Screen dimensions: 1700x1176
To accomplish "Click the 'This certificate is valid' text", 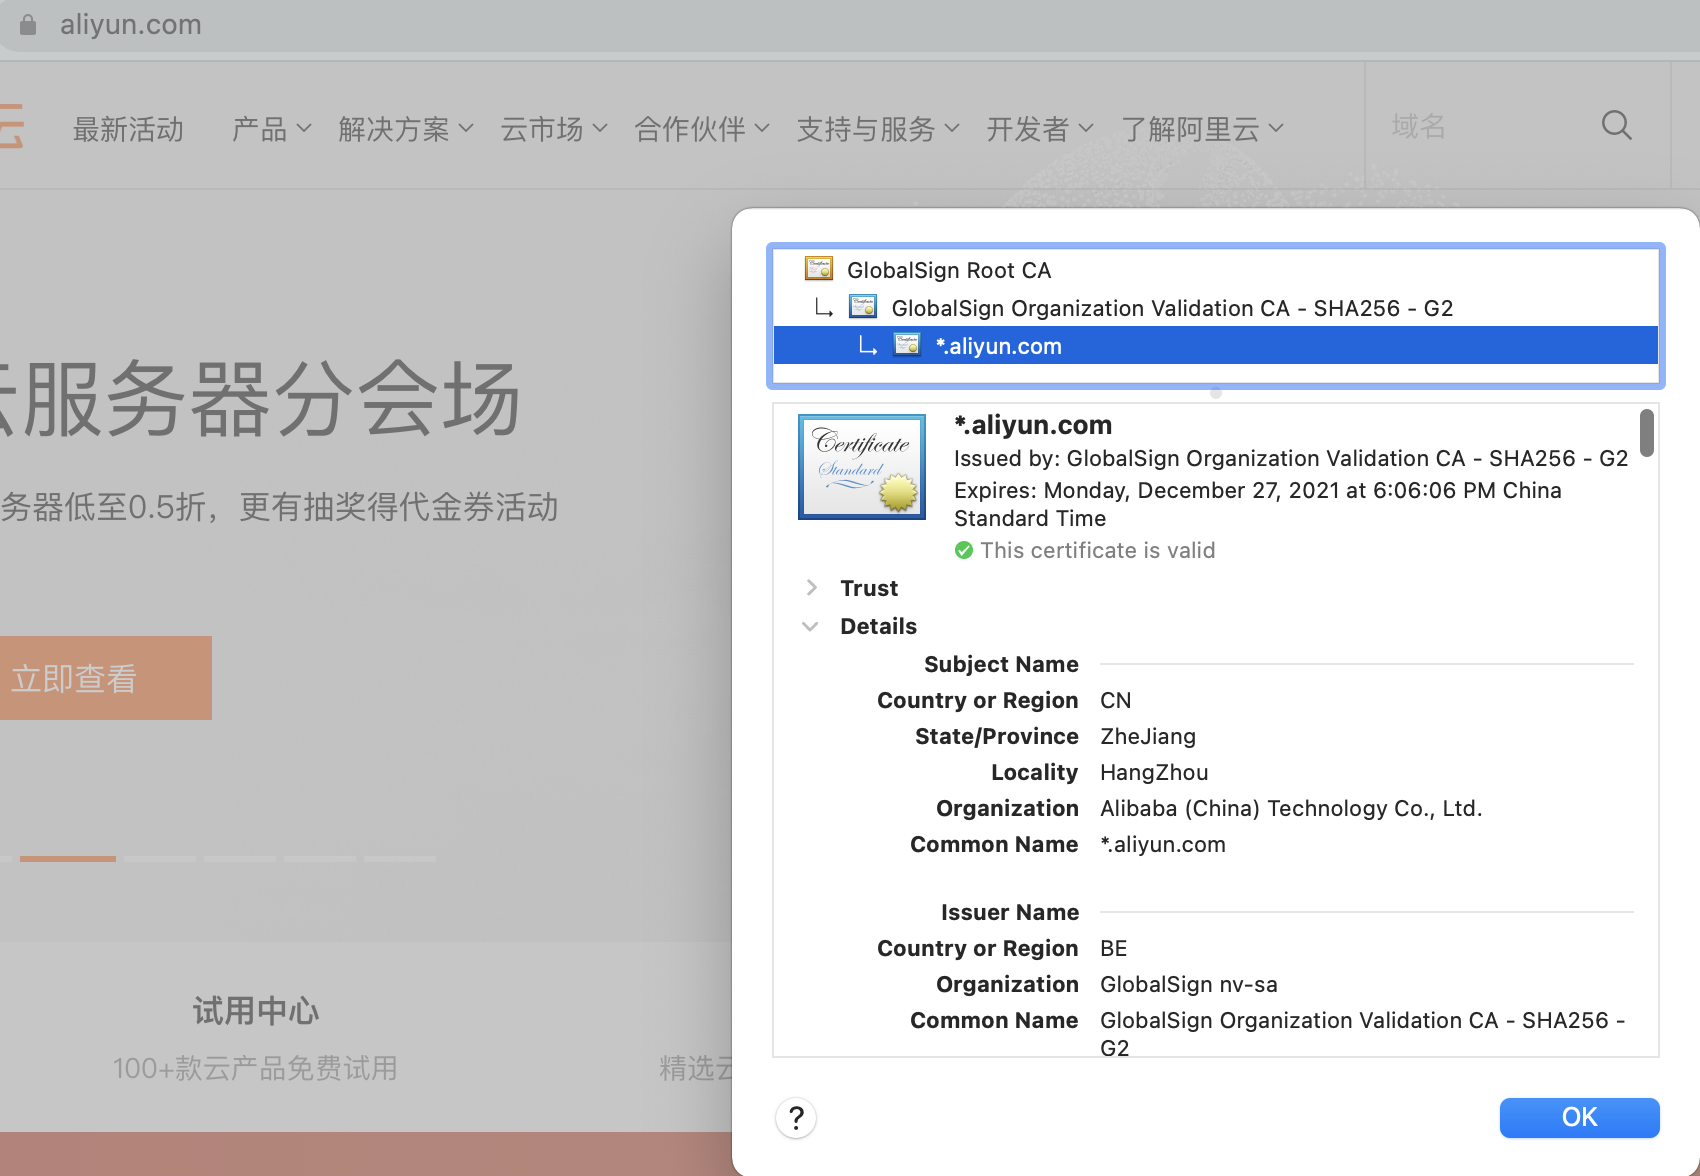I will click(x=1098, y=550).
